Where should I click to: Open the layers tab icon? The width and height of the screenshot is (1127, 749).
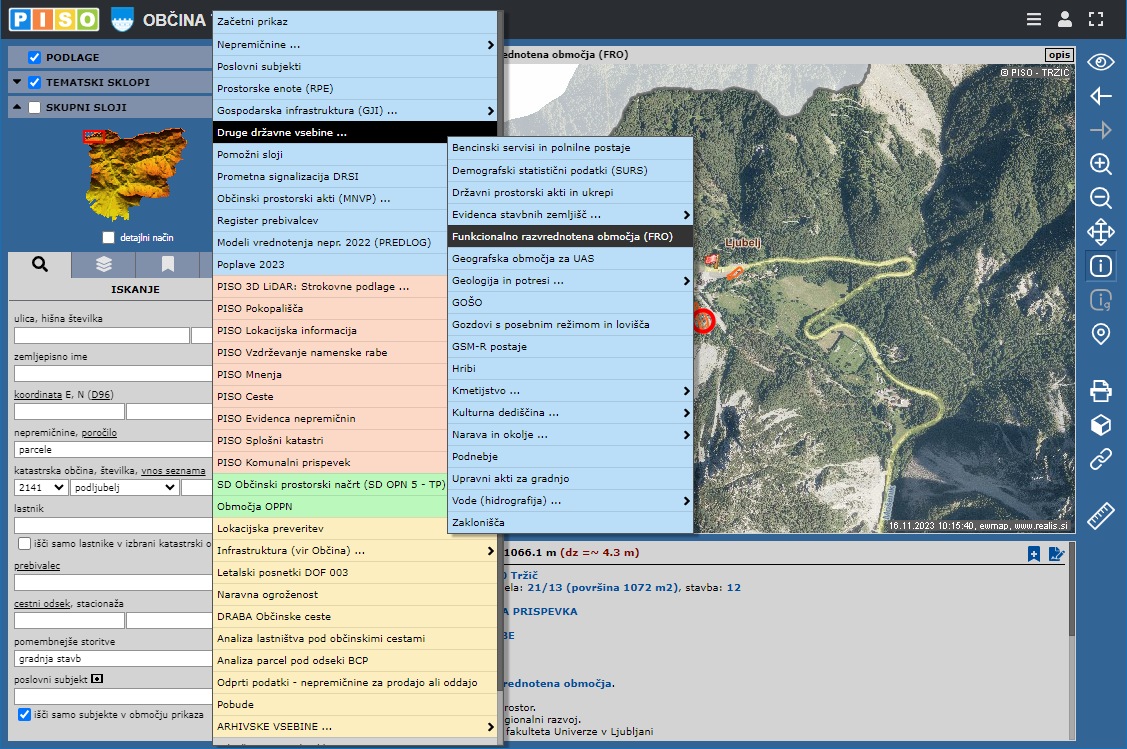(104, 264)
